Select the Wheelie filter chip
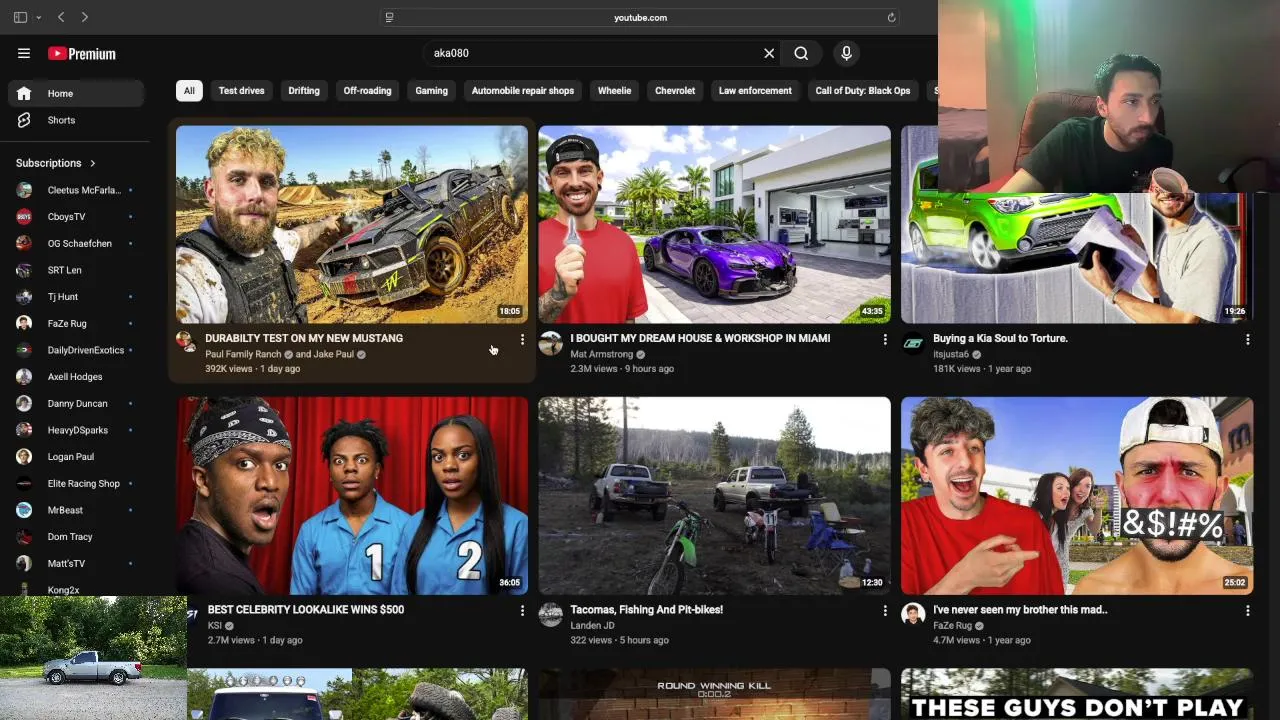This screenshot has width=1280, height=720. point(614,91)
